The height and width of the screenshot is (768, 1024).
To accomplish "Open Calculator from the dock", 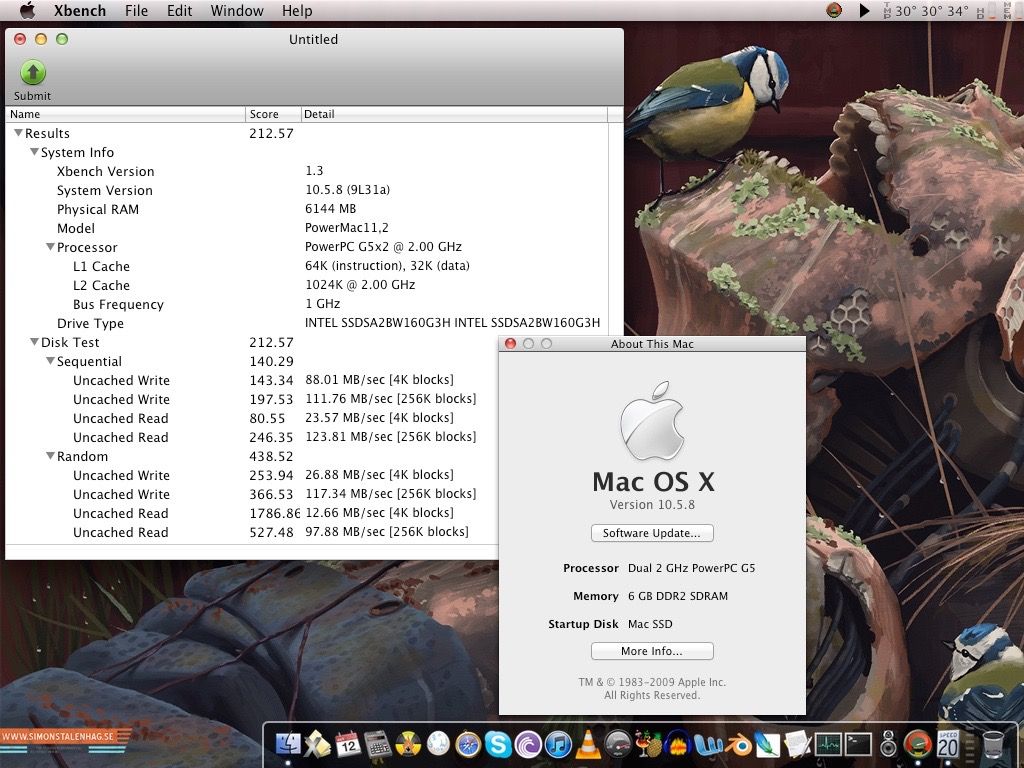I will click(x=377, y=744).
